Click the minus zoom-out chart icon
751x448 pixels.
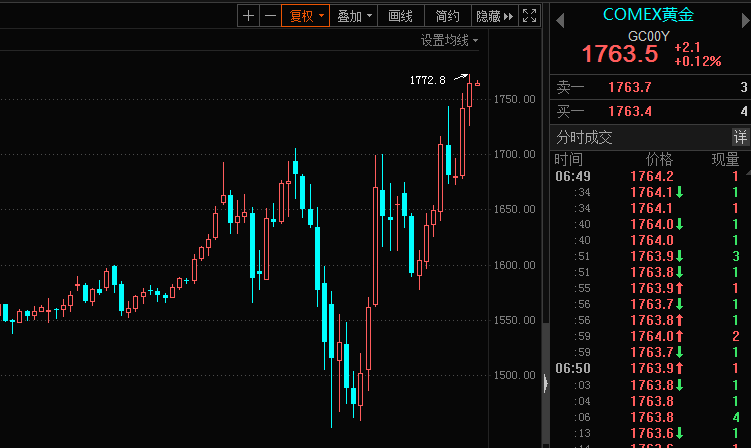pos(269,15)
